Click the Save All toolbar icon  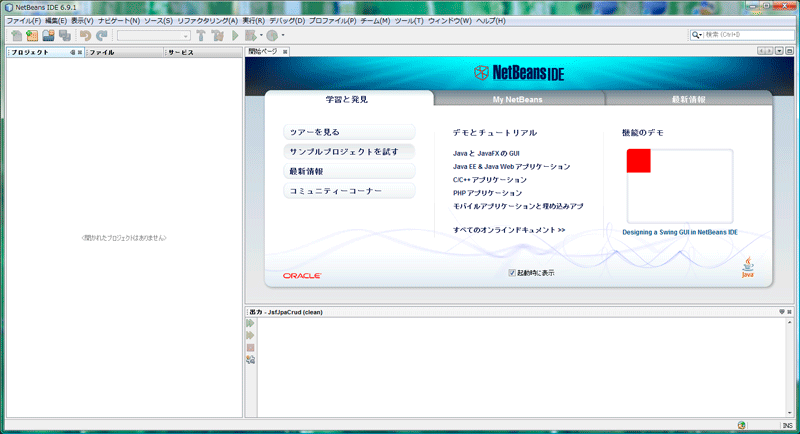click(65, 36)
